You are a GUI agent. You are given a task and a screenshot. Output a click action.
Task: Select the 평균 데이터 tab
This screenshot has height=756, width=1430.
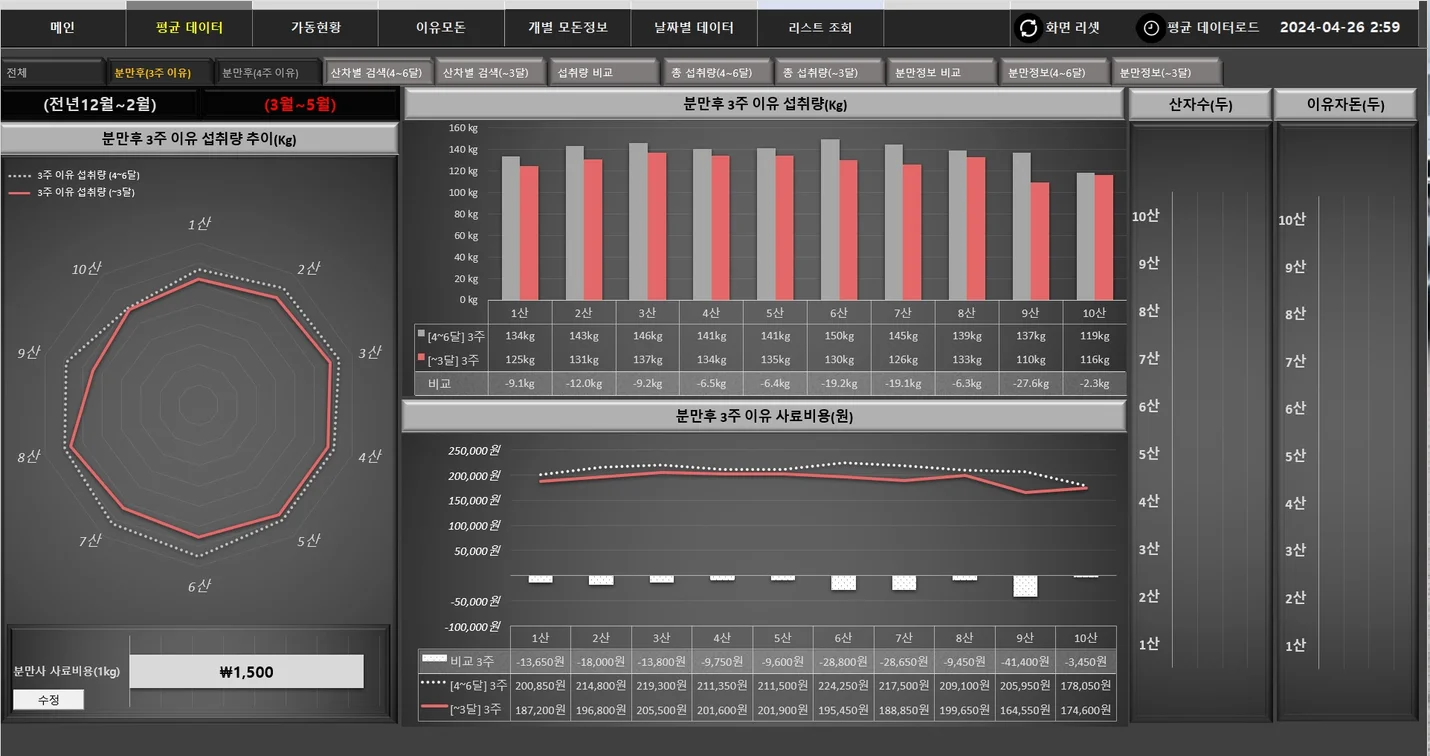190,28
